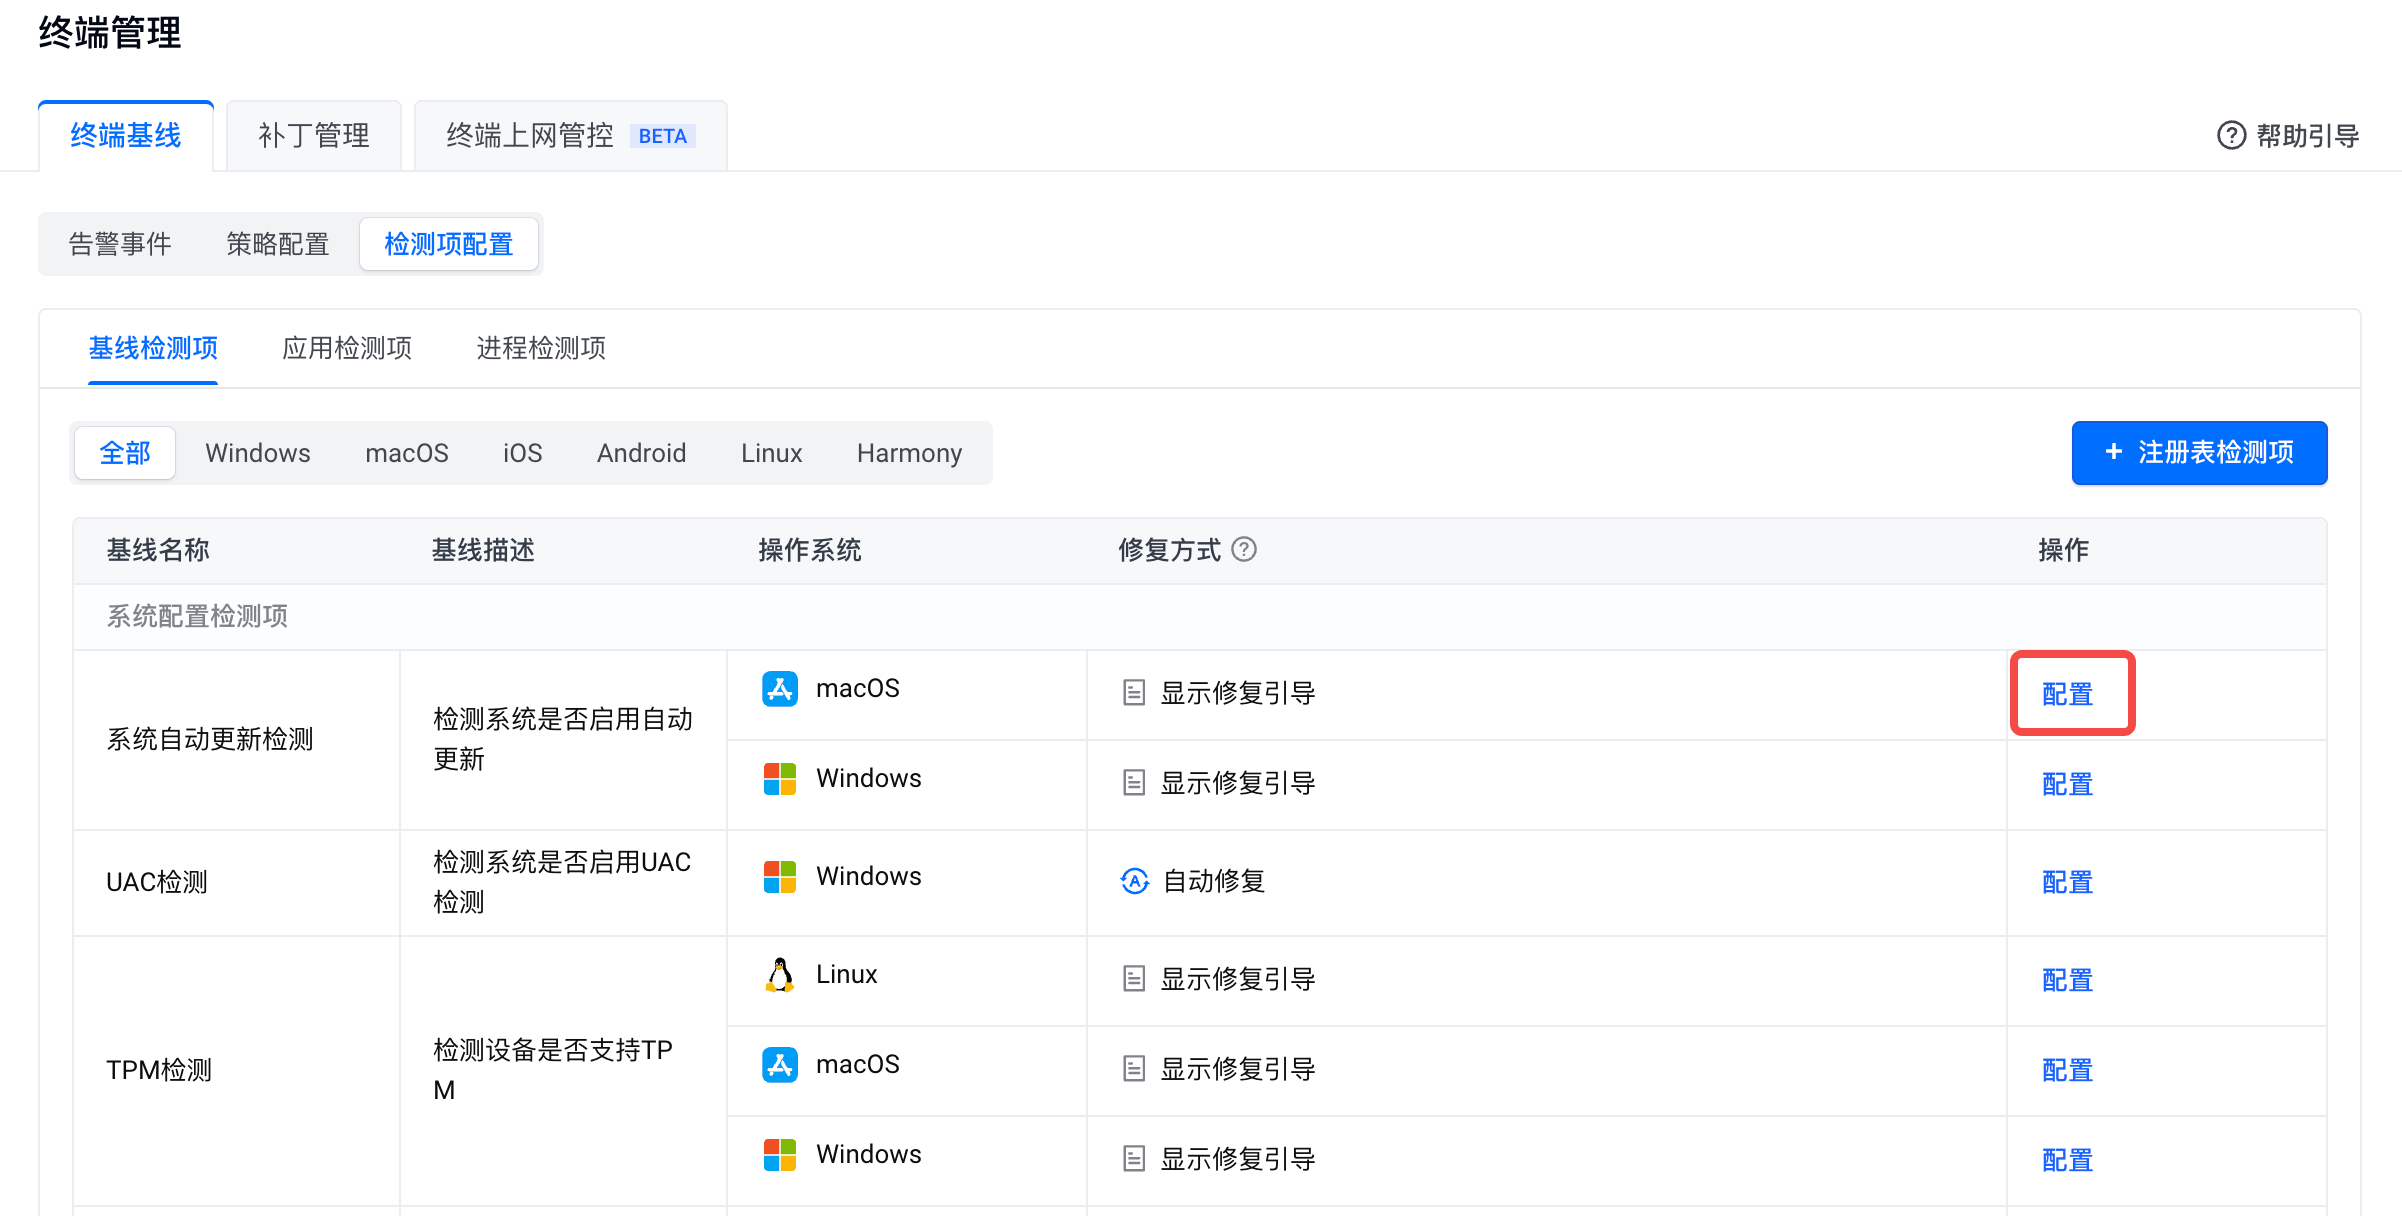Filter the list by iOS

pos(522,453)
